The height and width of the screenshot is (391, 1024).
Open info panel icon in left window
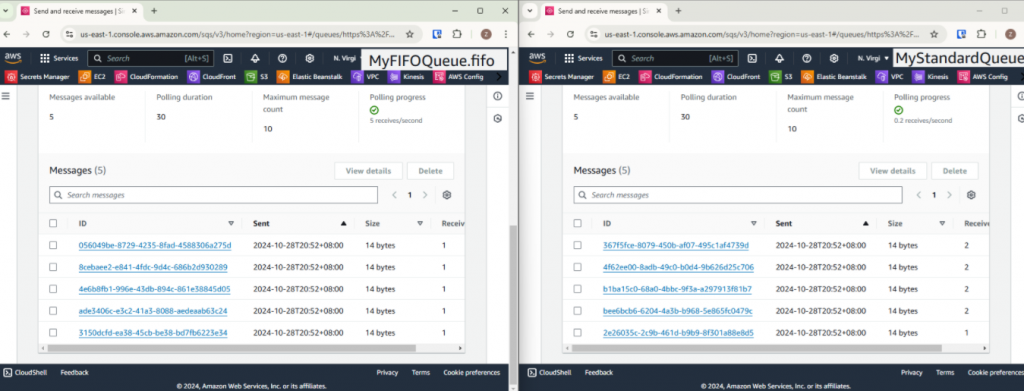pos(498,96)
